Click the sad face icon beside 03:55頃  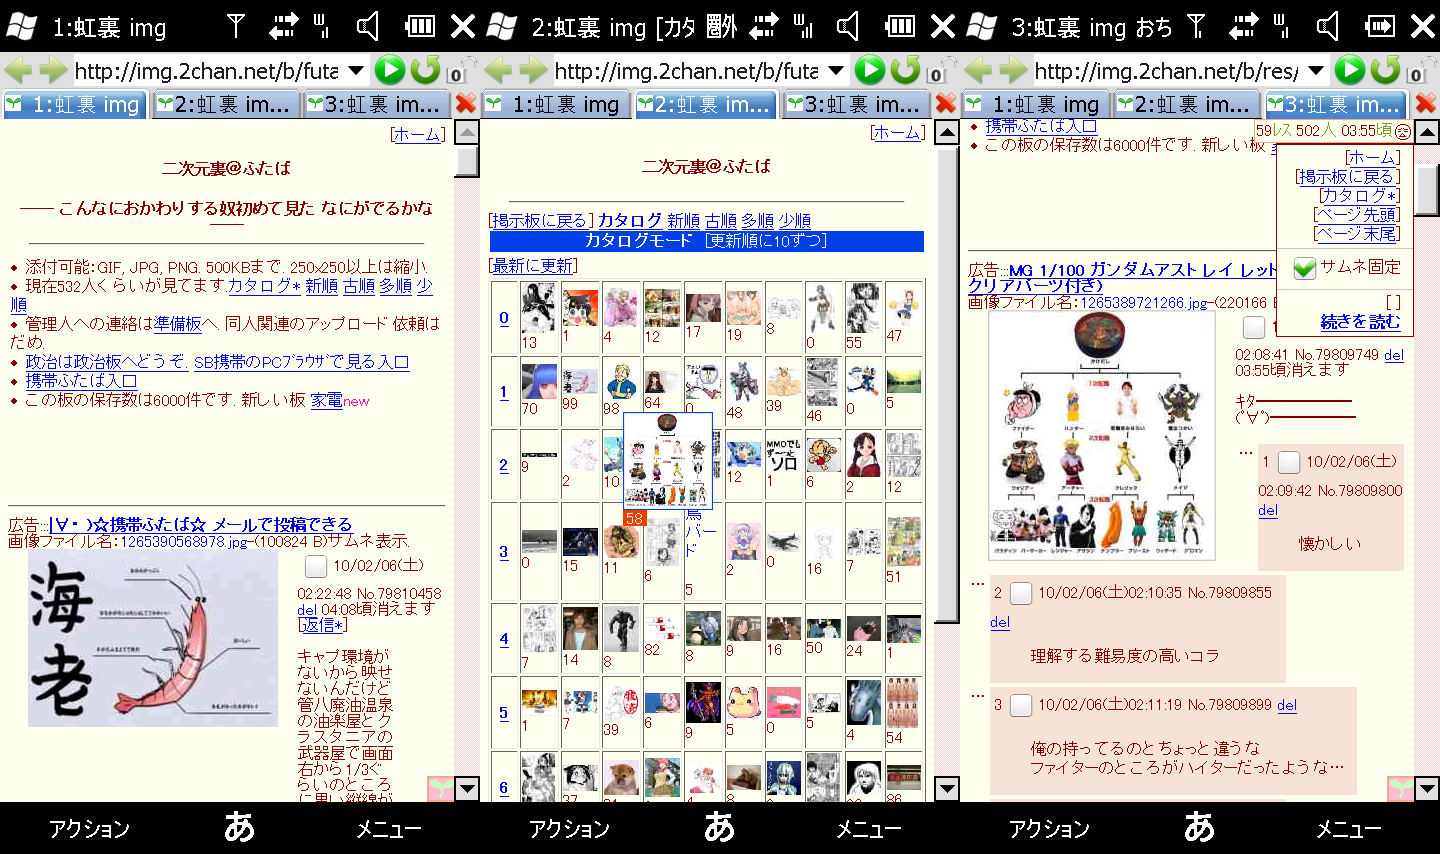(x=1402, y=131)
